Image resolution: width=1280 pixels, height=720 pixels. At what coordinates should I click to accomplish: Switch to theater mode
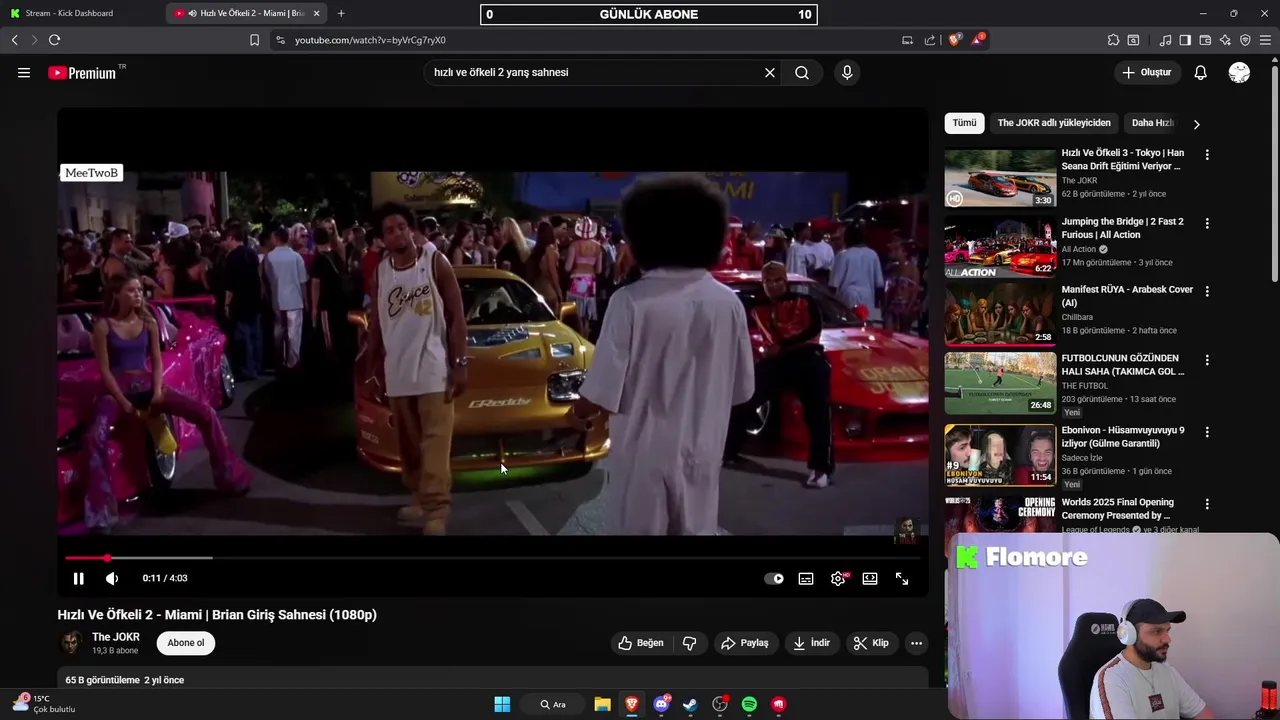point(870,578)
